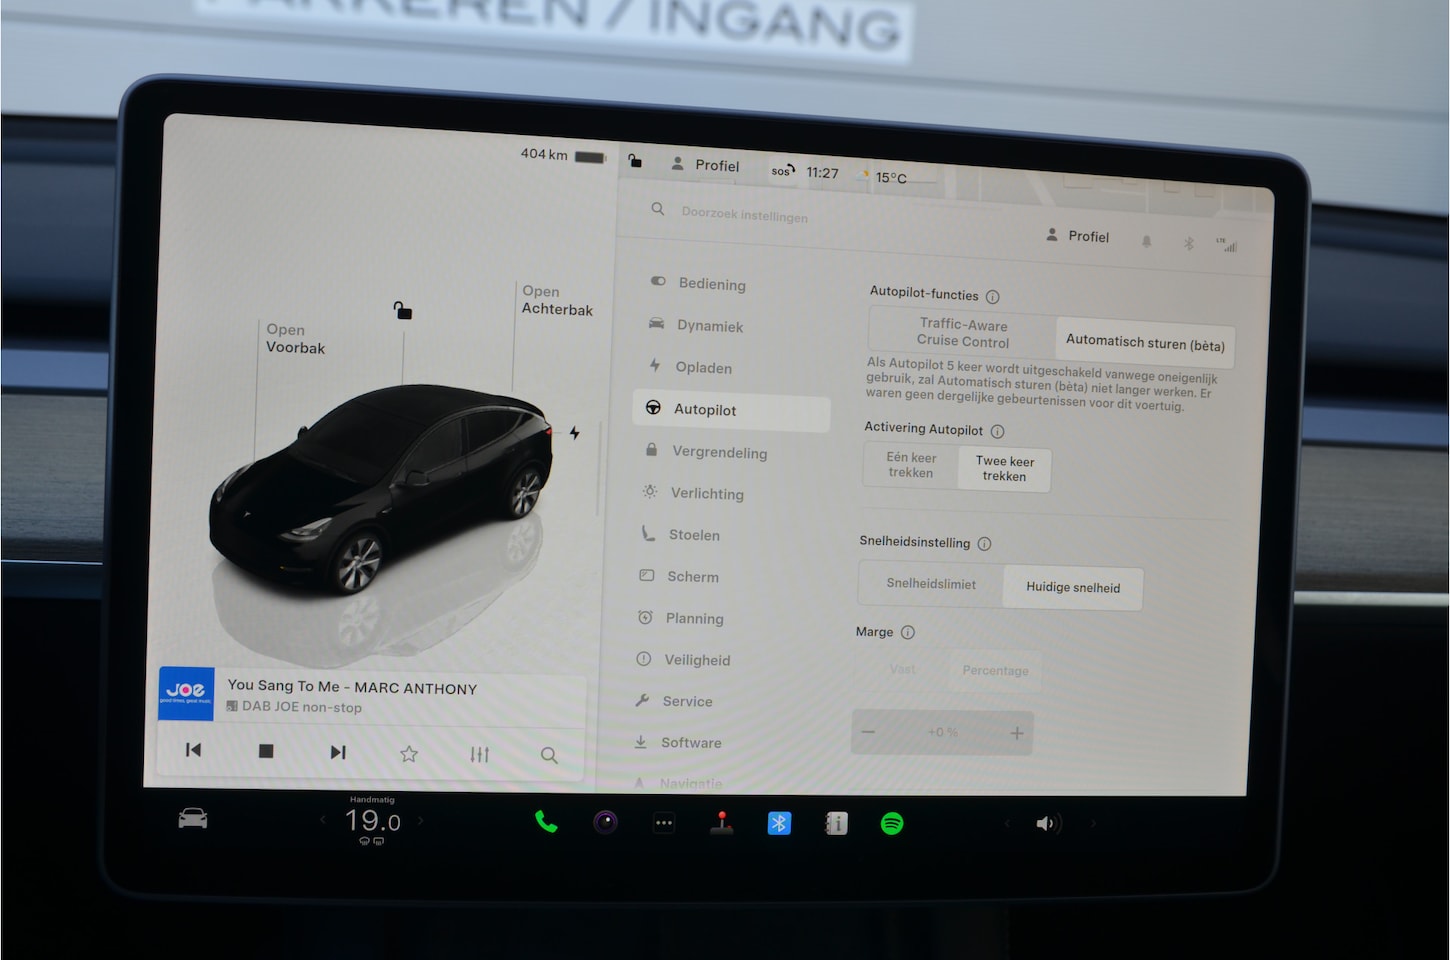Open audio equalizer settings icon
This screenshot has height=960, width=1450.
click(x=480, y=755)
